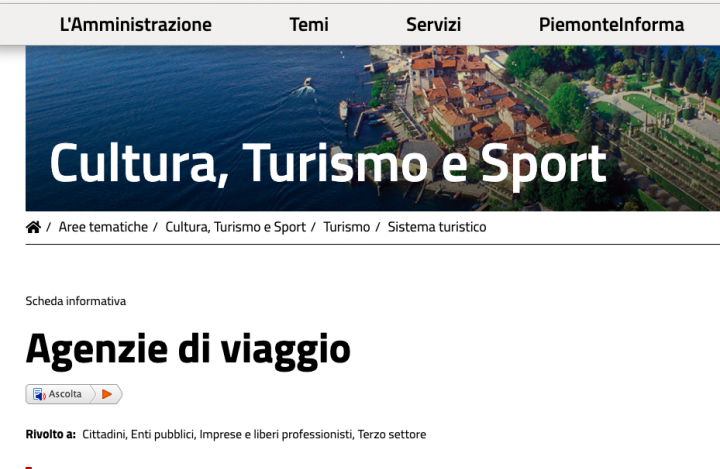Image resolution: width=720 pixels, height=469 pixels.
Task: Open the Servizi menu item
Action: (x=433, y=25)
